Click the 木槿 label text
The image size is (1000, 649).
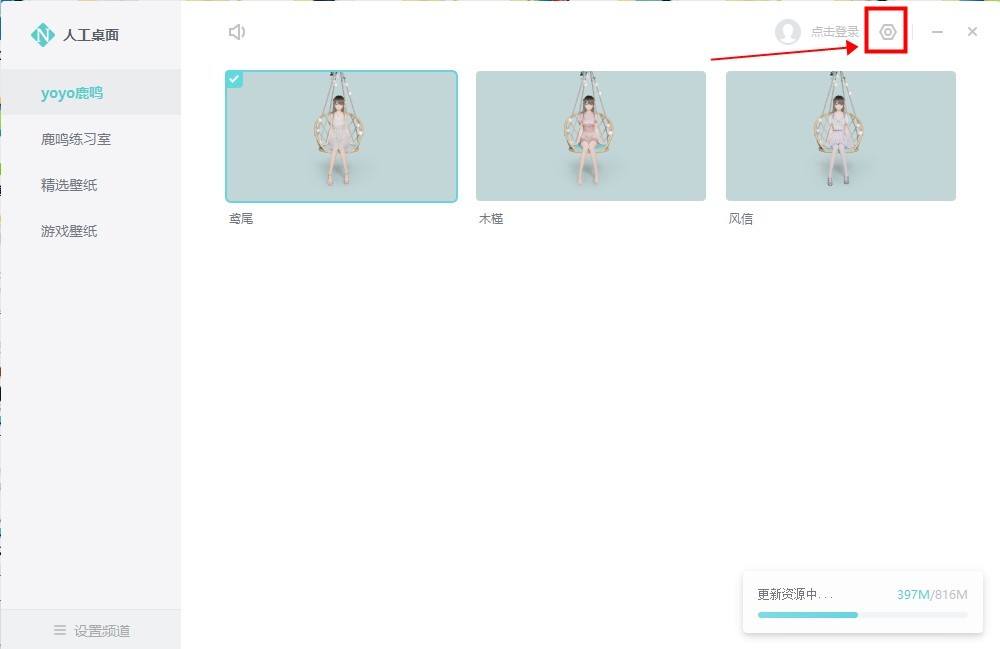tap(491, 219)
